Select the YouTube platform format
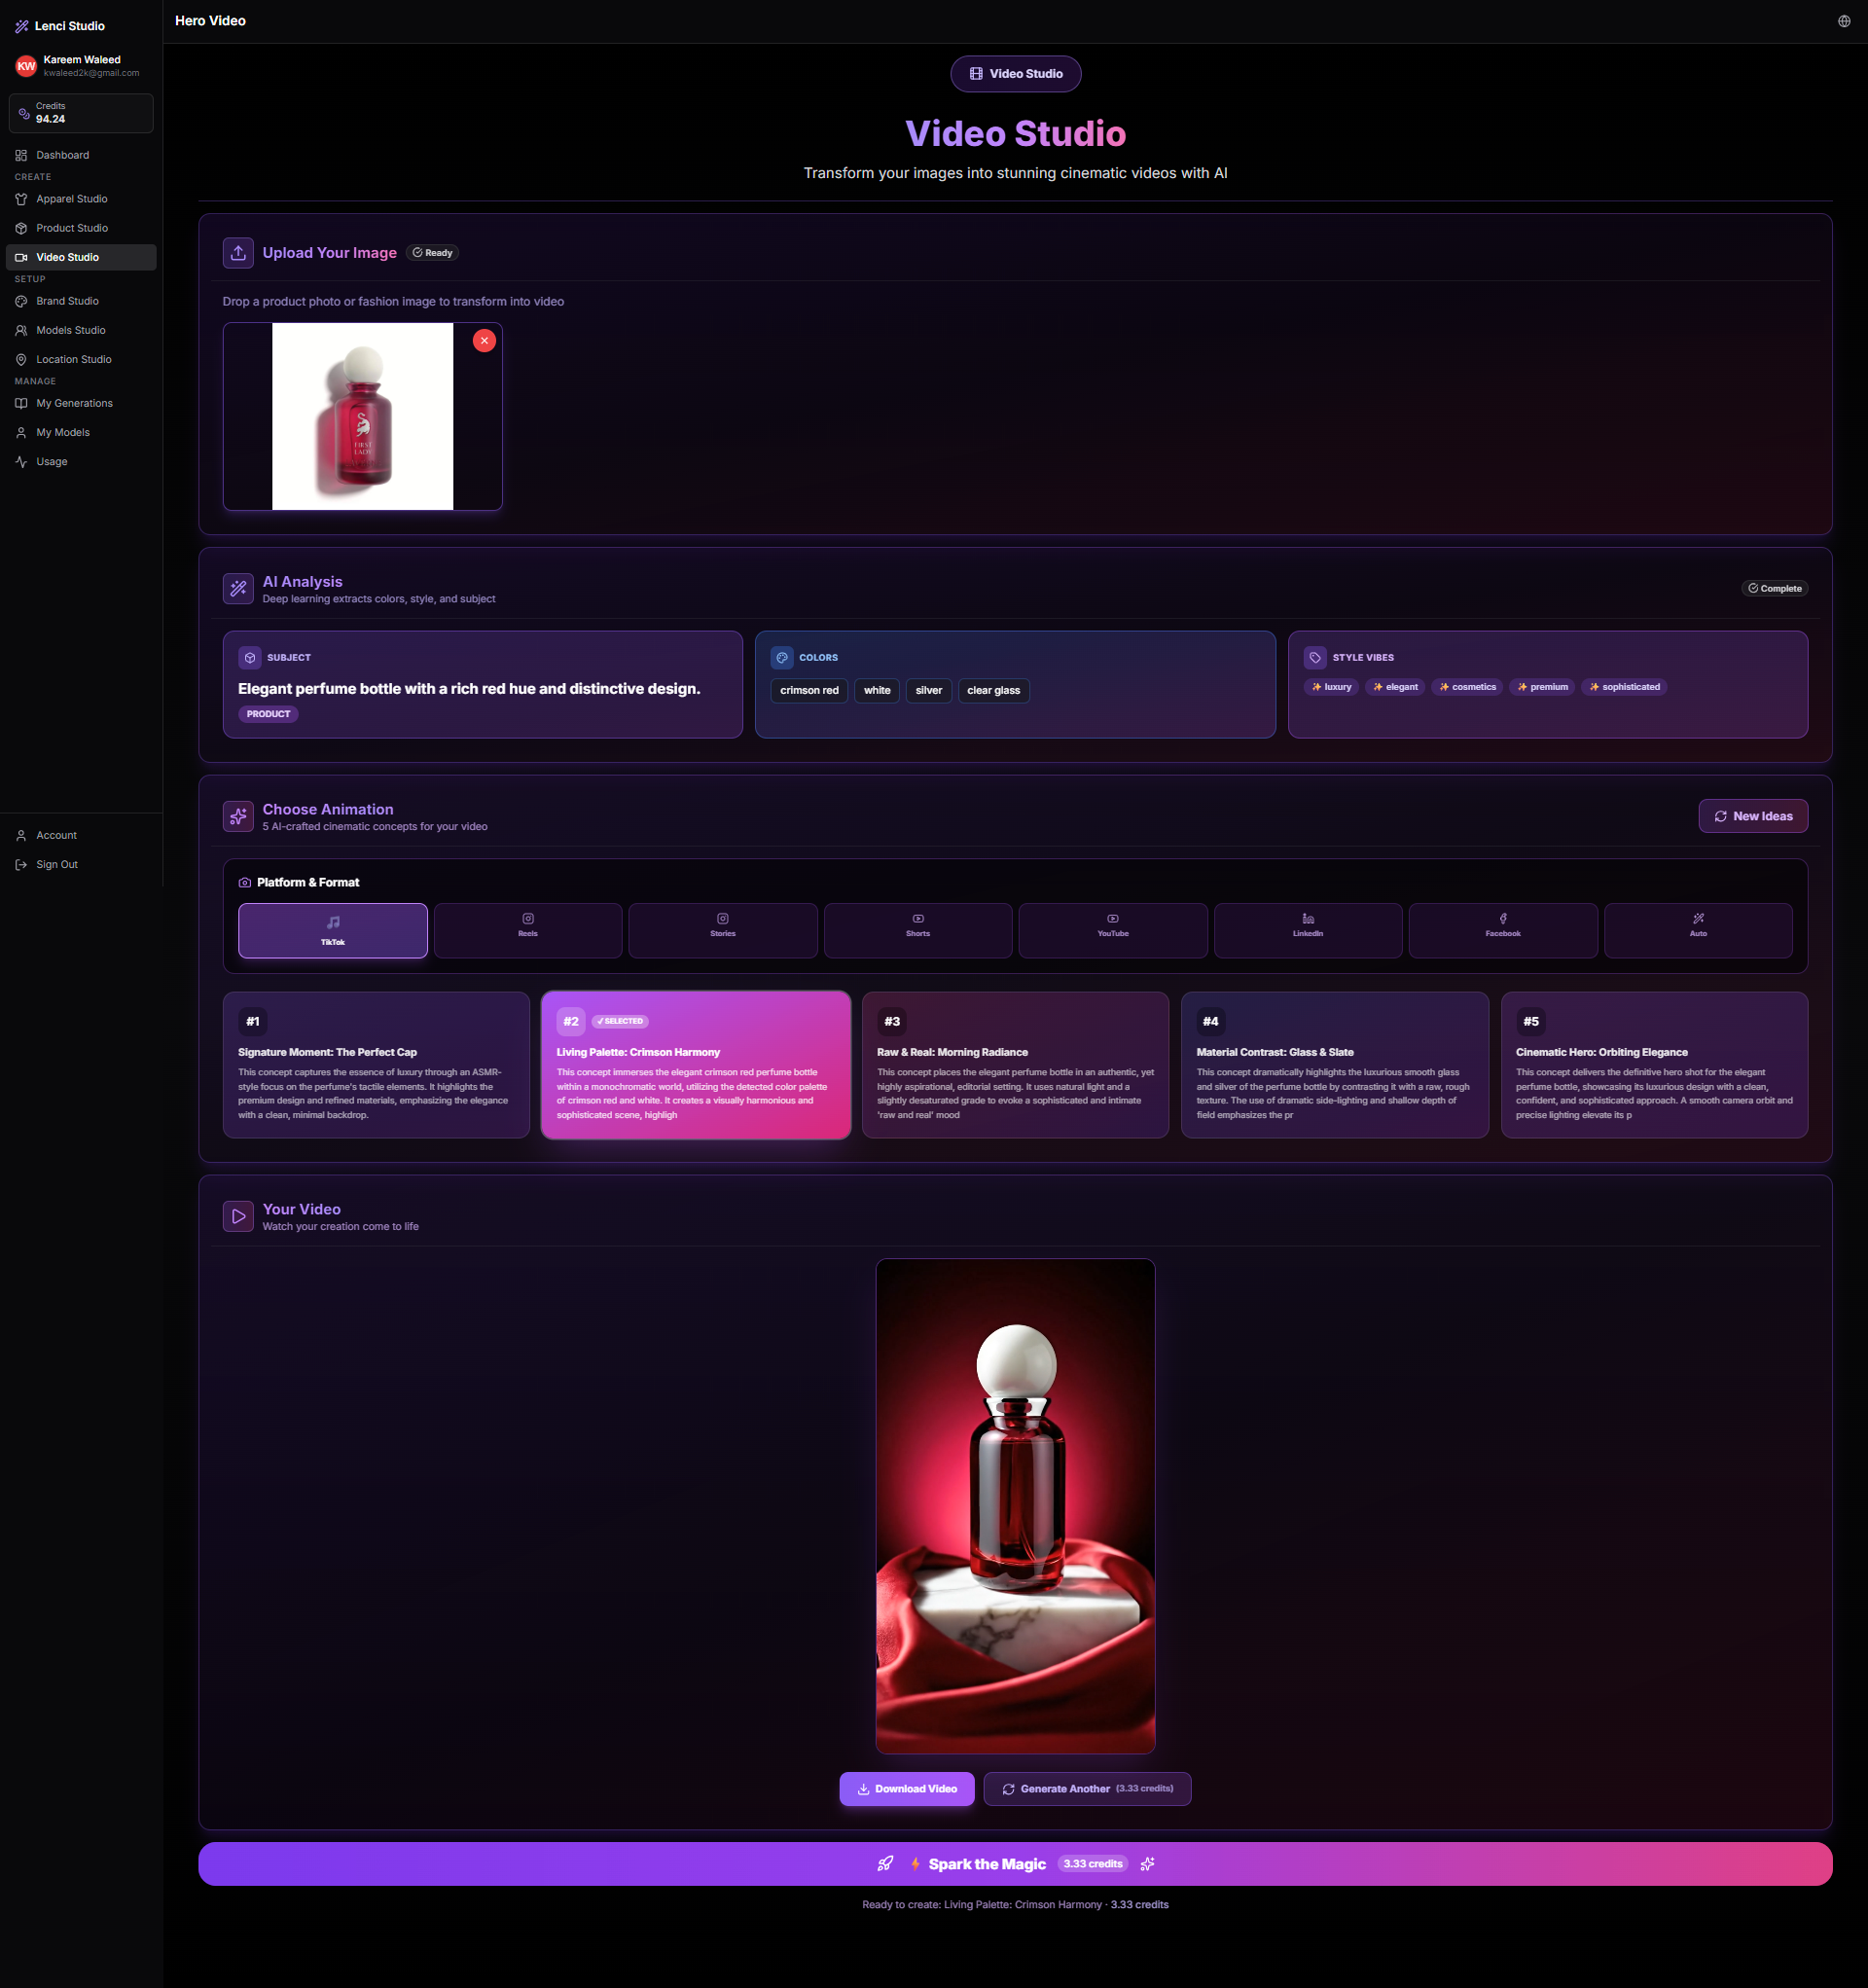This screenshot has height=1988, width=1868. [x=1112, y=930]
